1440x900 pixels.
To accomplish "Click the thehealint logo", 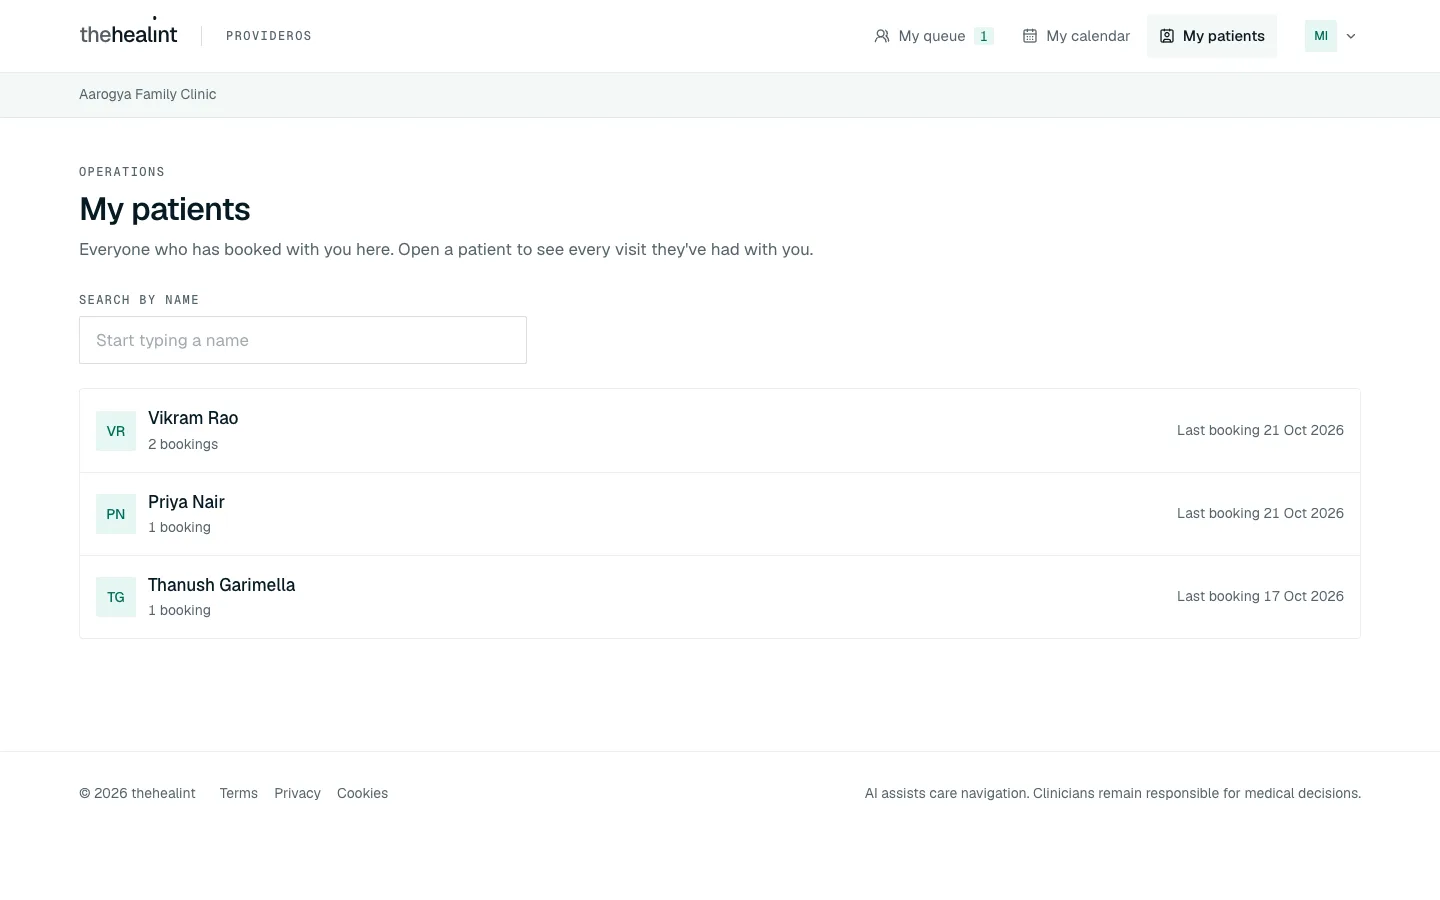I will [128, 33].
